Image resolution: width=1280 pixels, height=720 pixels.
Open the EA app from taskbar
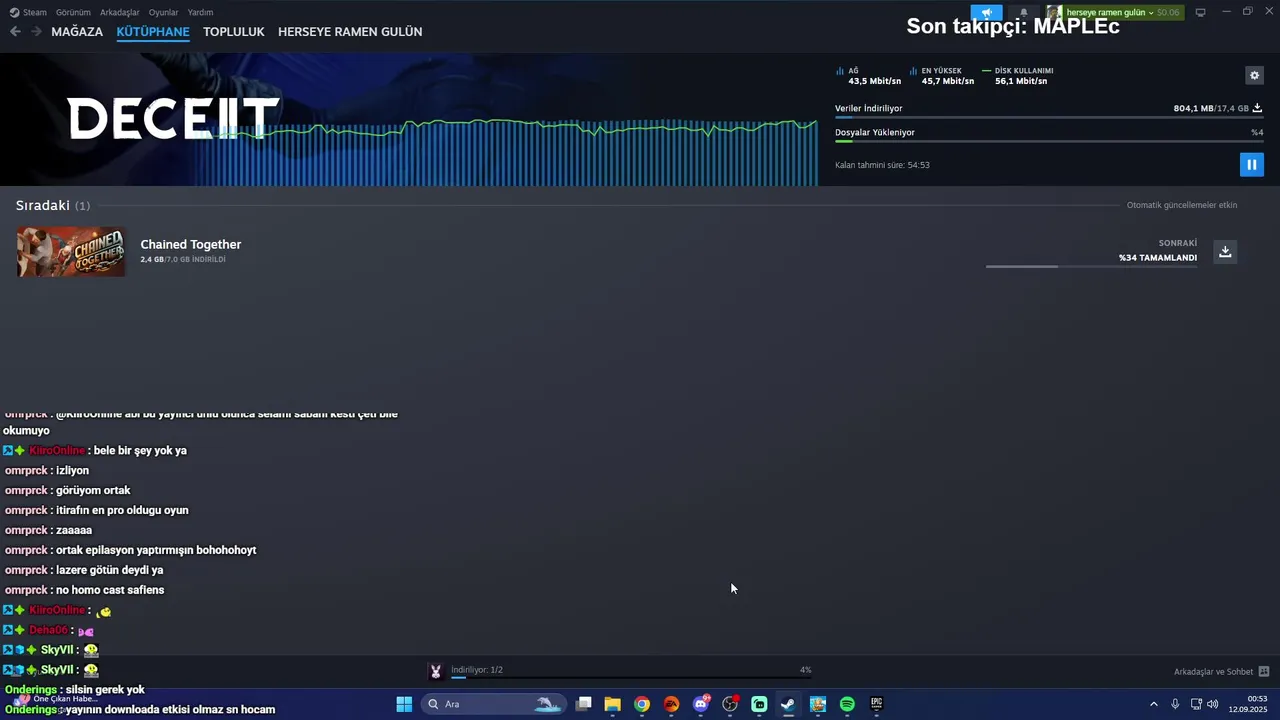coord(671,704)
